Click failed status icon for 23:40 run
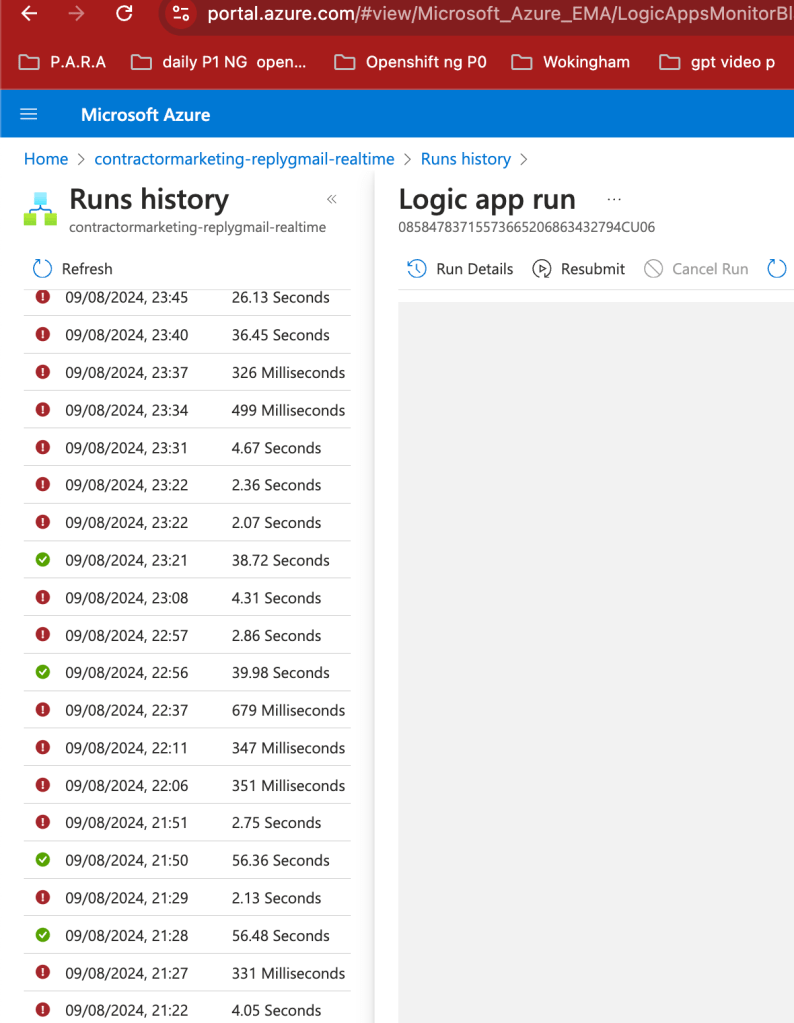794x1023 pixels. (43, 335)
